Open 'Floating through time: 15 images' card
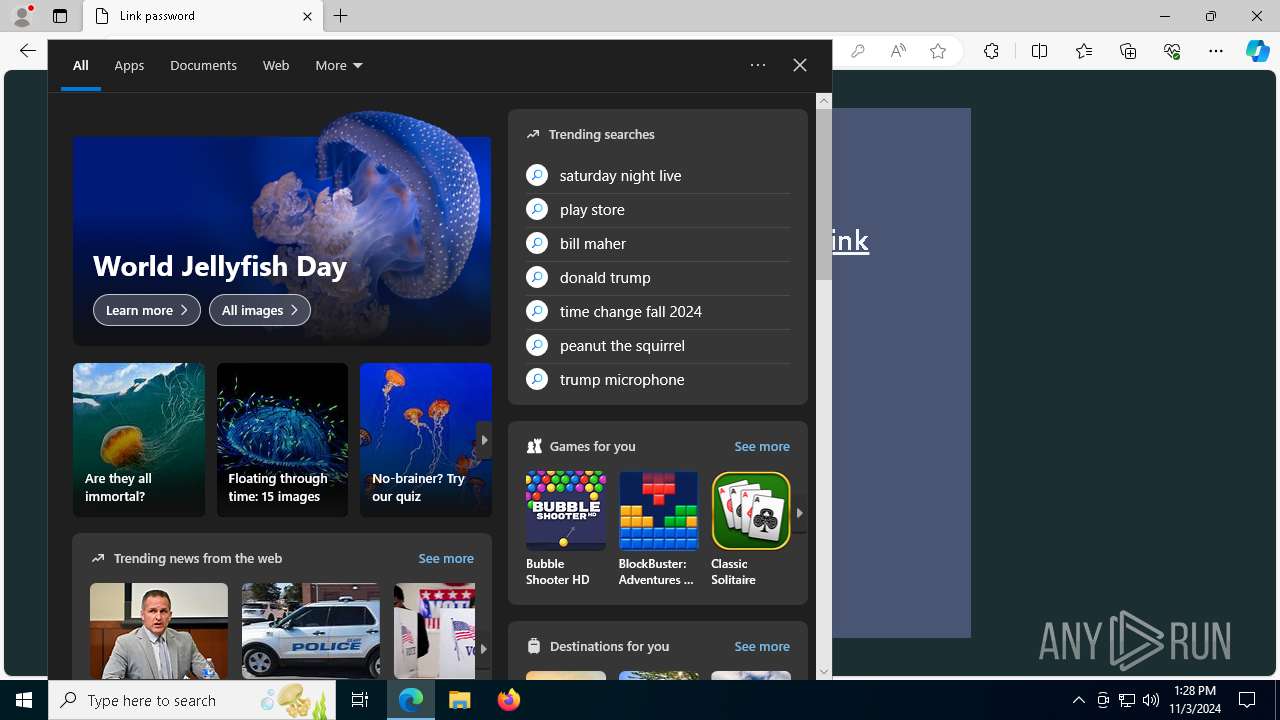 [x=282, y=440]
